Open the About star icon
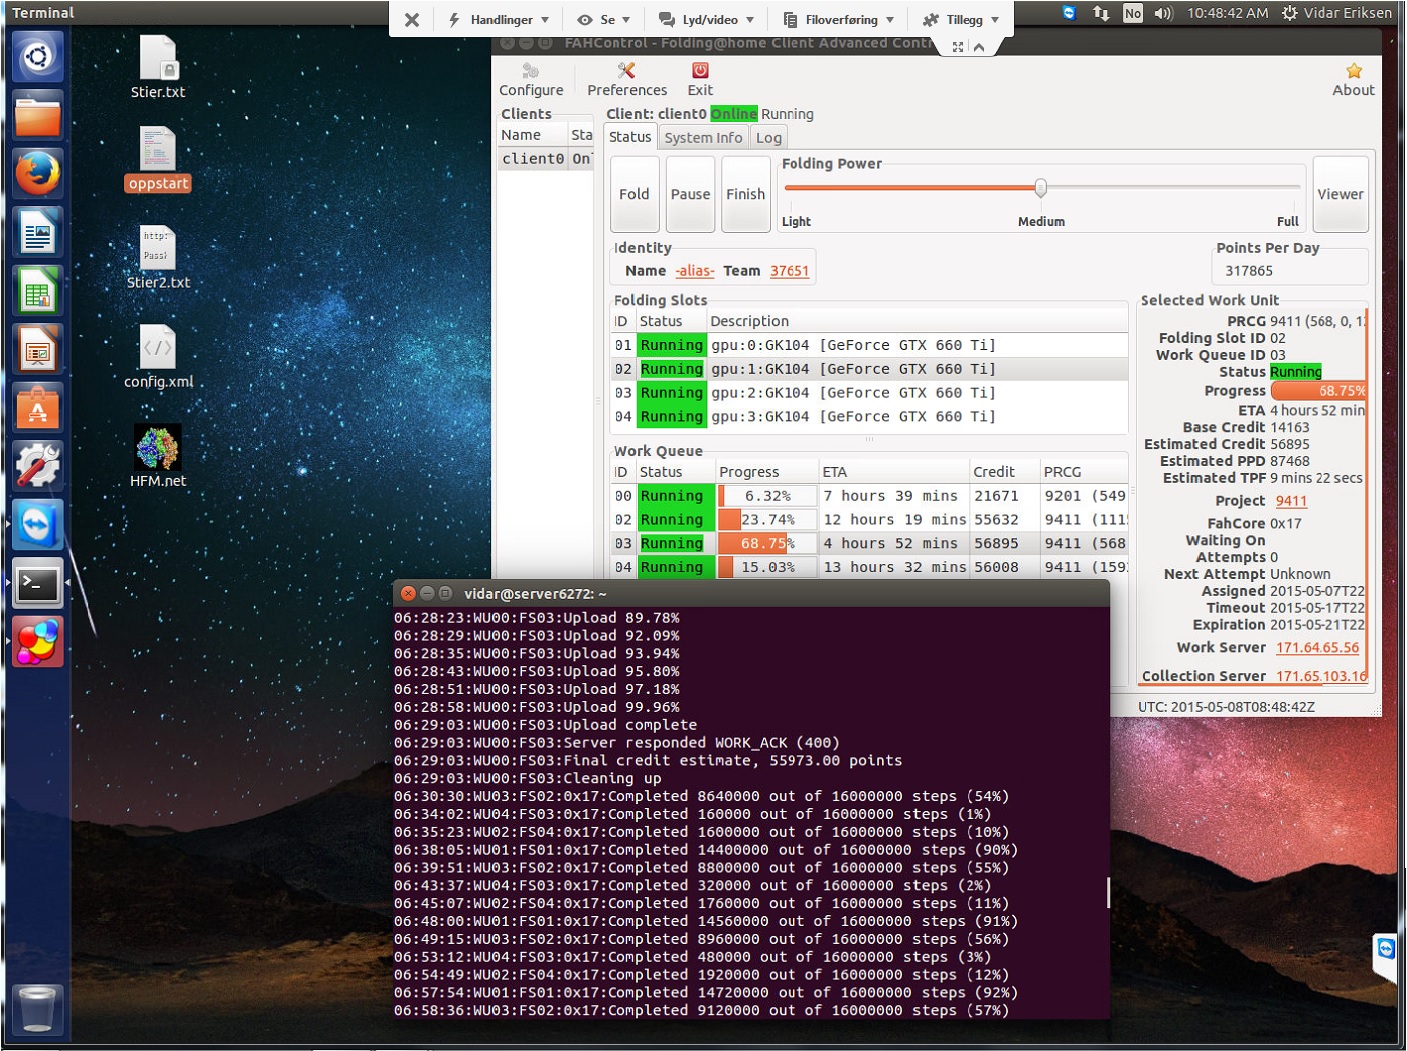This screenshot has width=1407, height=1051. (x=1353, y=80)
